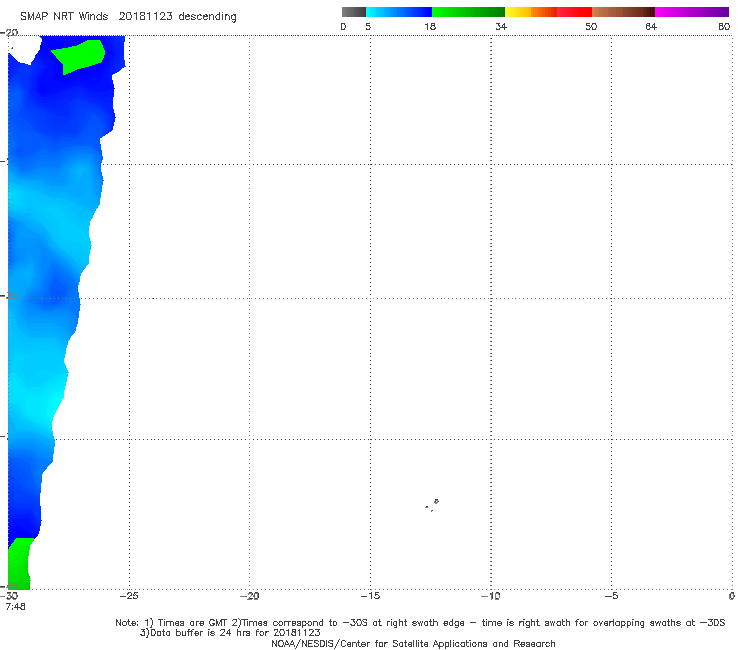Viewport: 740px width, 650px height.
Task: Click the light cyan low-wind area of swath
Action: coord(35,397)
